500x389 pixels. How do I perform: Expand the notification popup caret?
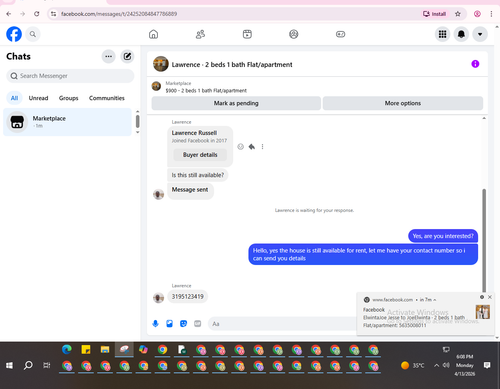point(435,300)
